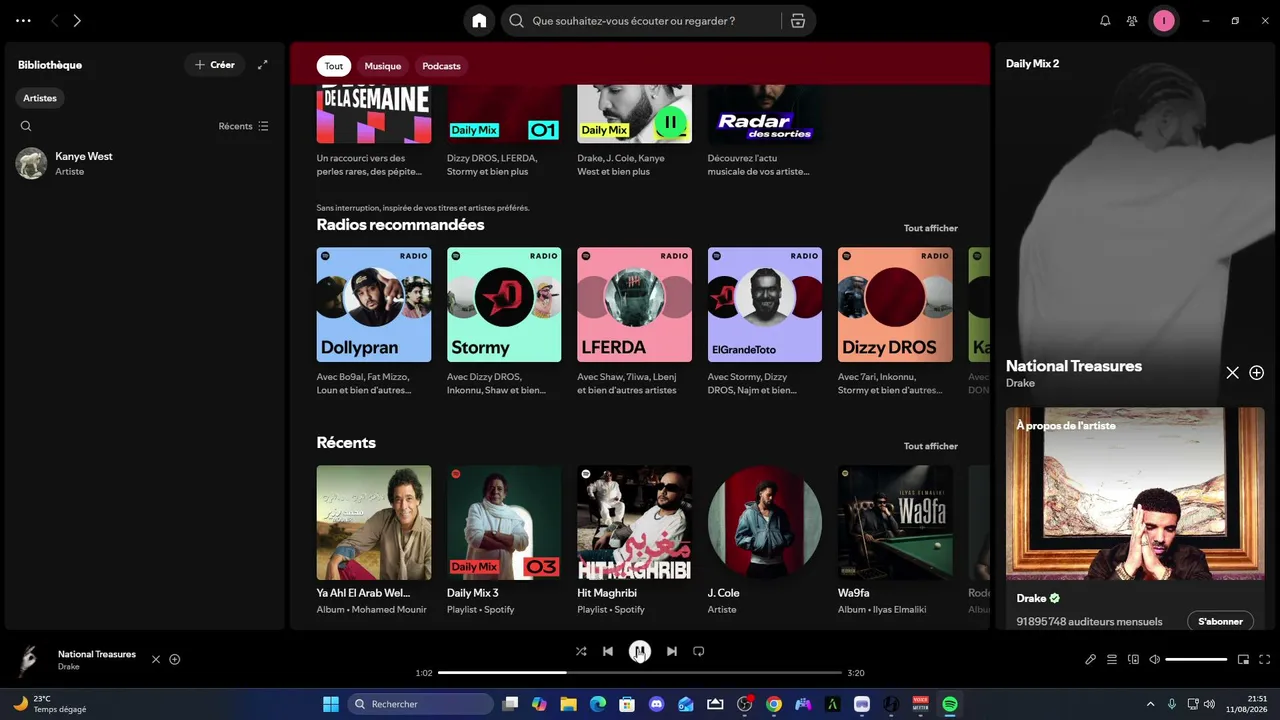Open Kanye West in the library
Viewport: 1280px width, 720px height.
coord(144,163)
